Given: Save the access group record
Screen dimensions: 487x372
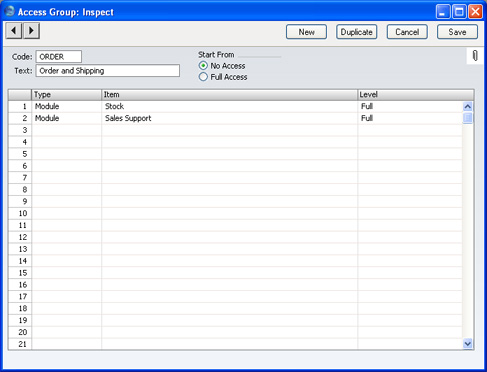Looking at the screenshot, I should click(x=457, y=32).
